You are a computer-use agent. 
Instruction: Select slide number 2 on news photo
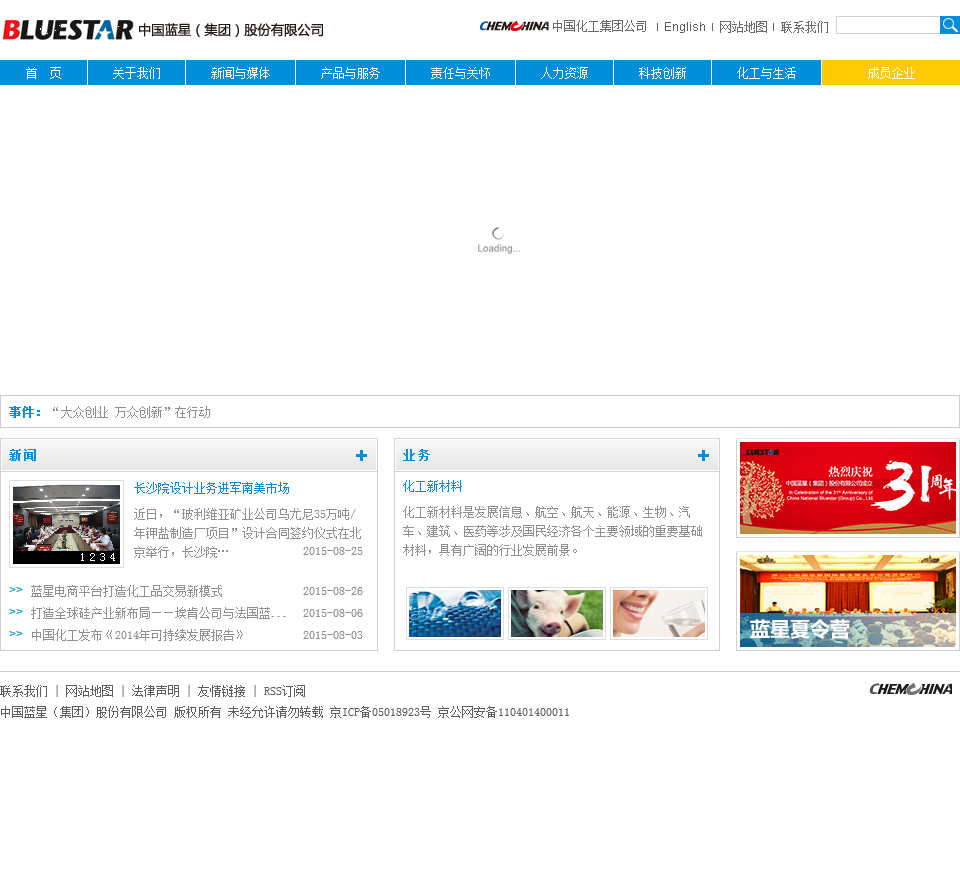[x=92, y=557]
